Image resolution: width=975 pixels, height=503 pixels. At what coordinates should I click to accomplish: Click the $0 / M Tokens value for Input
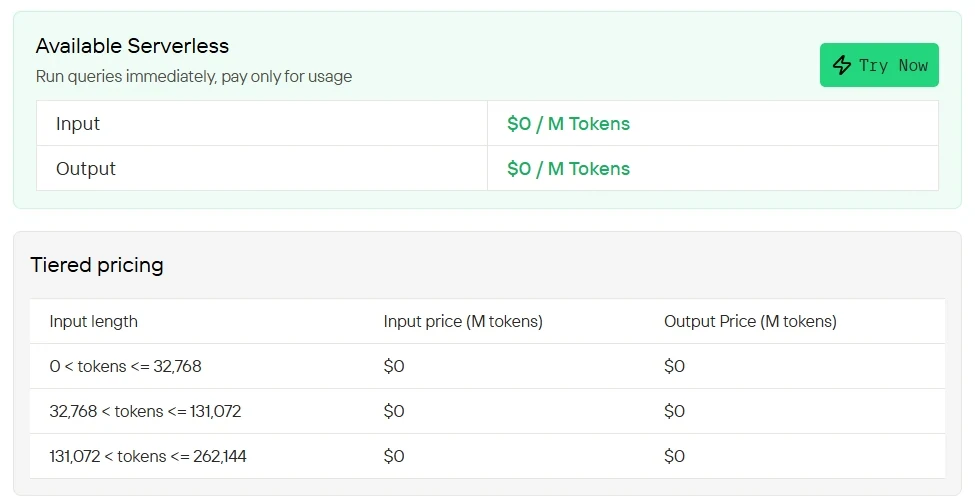click(568, 124)
